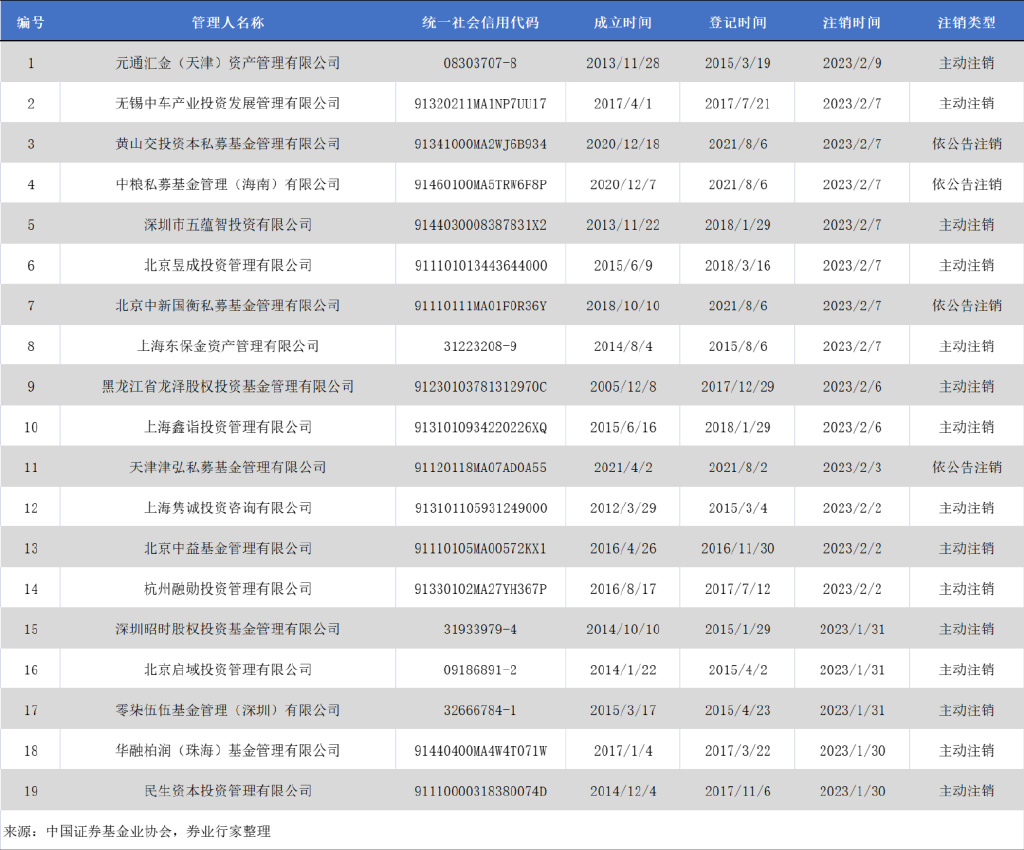Click row number 19

[x=30, y=791]
